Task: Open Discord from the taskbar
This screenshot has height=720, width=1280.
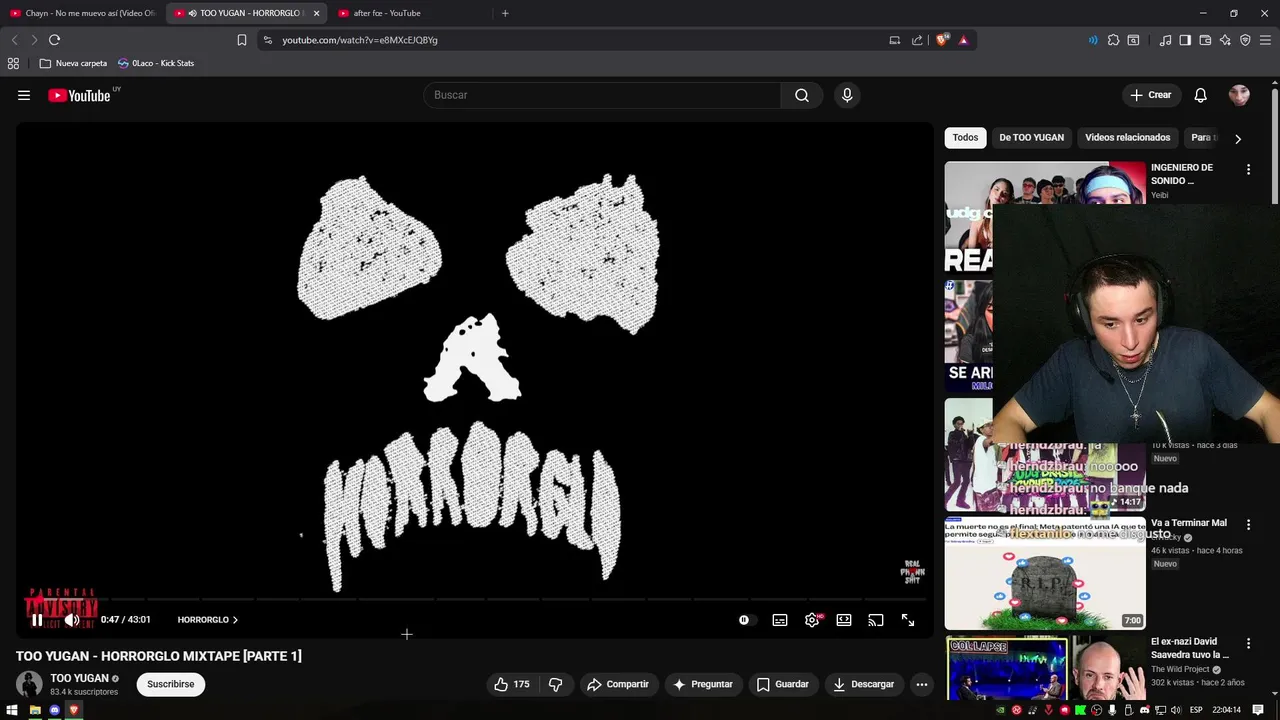Action: [54, 710]
